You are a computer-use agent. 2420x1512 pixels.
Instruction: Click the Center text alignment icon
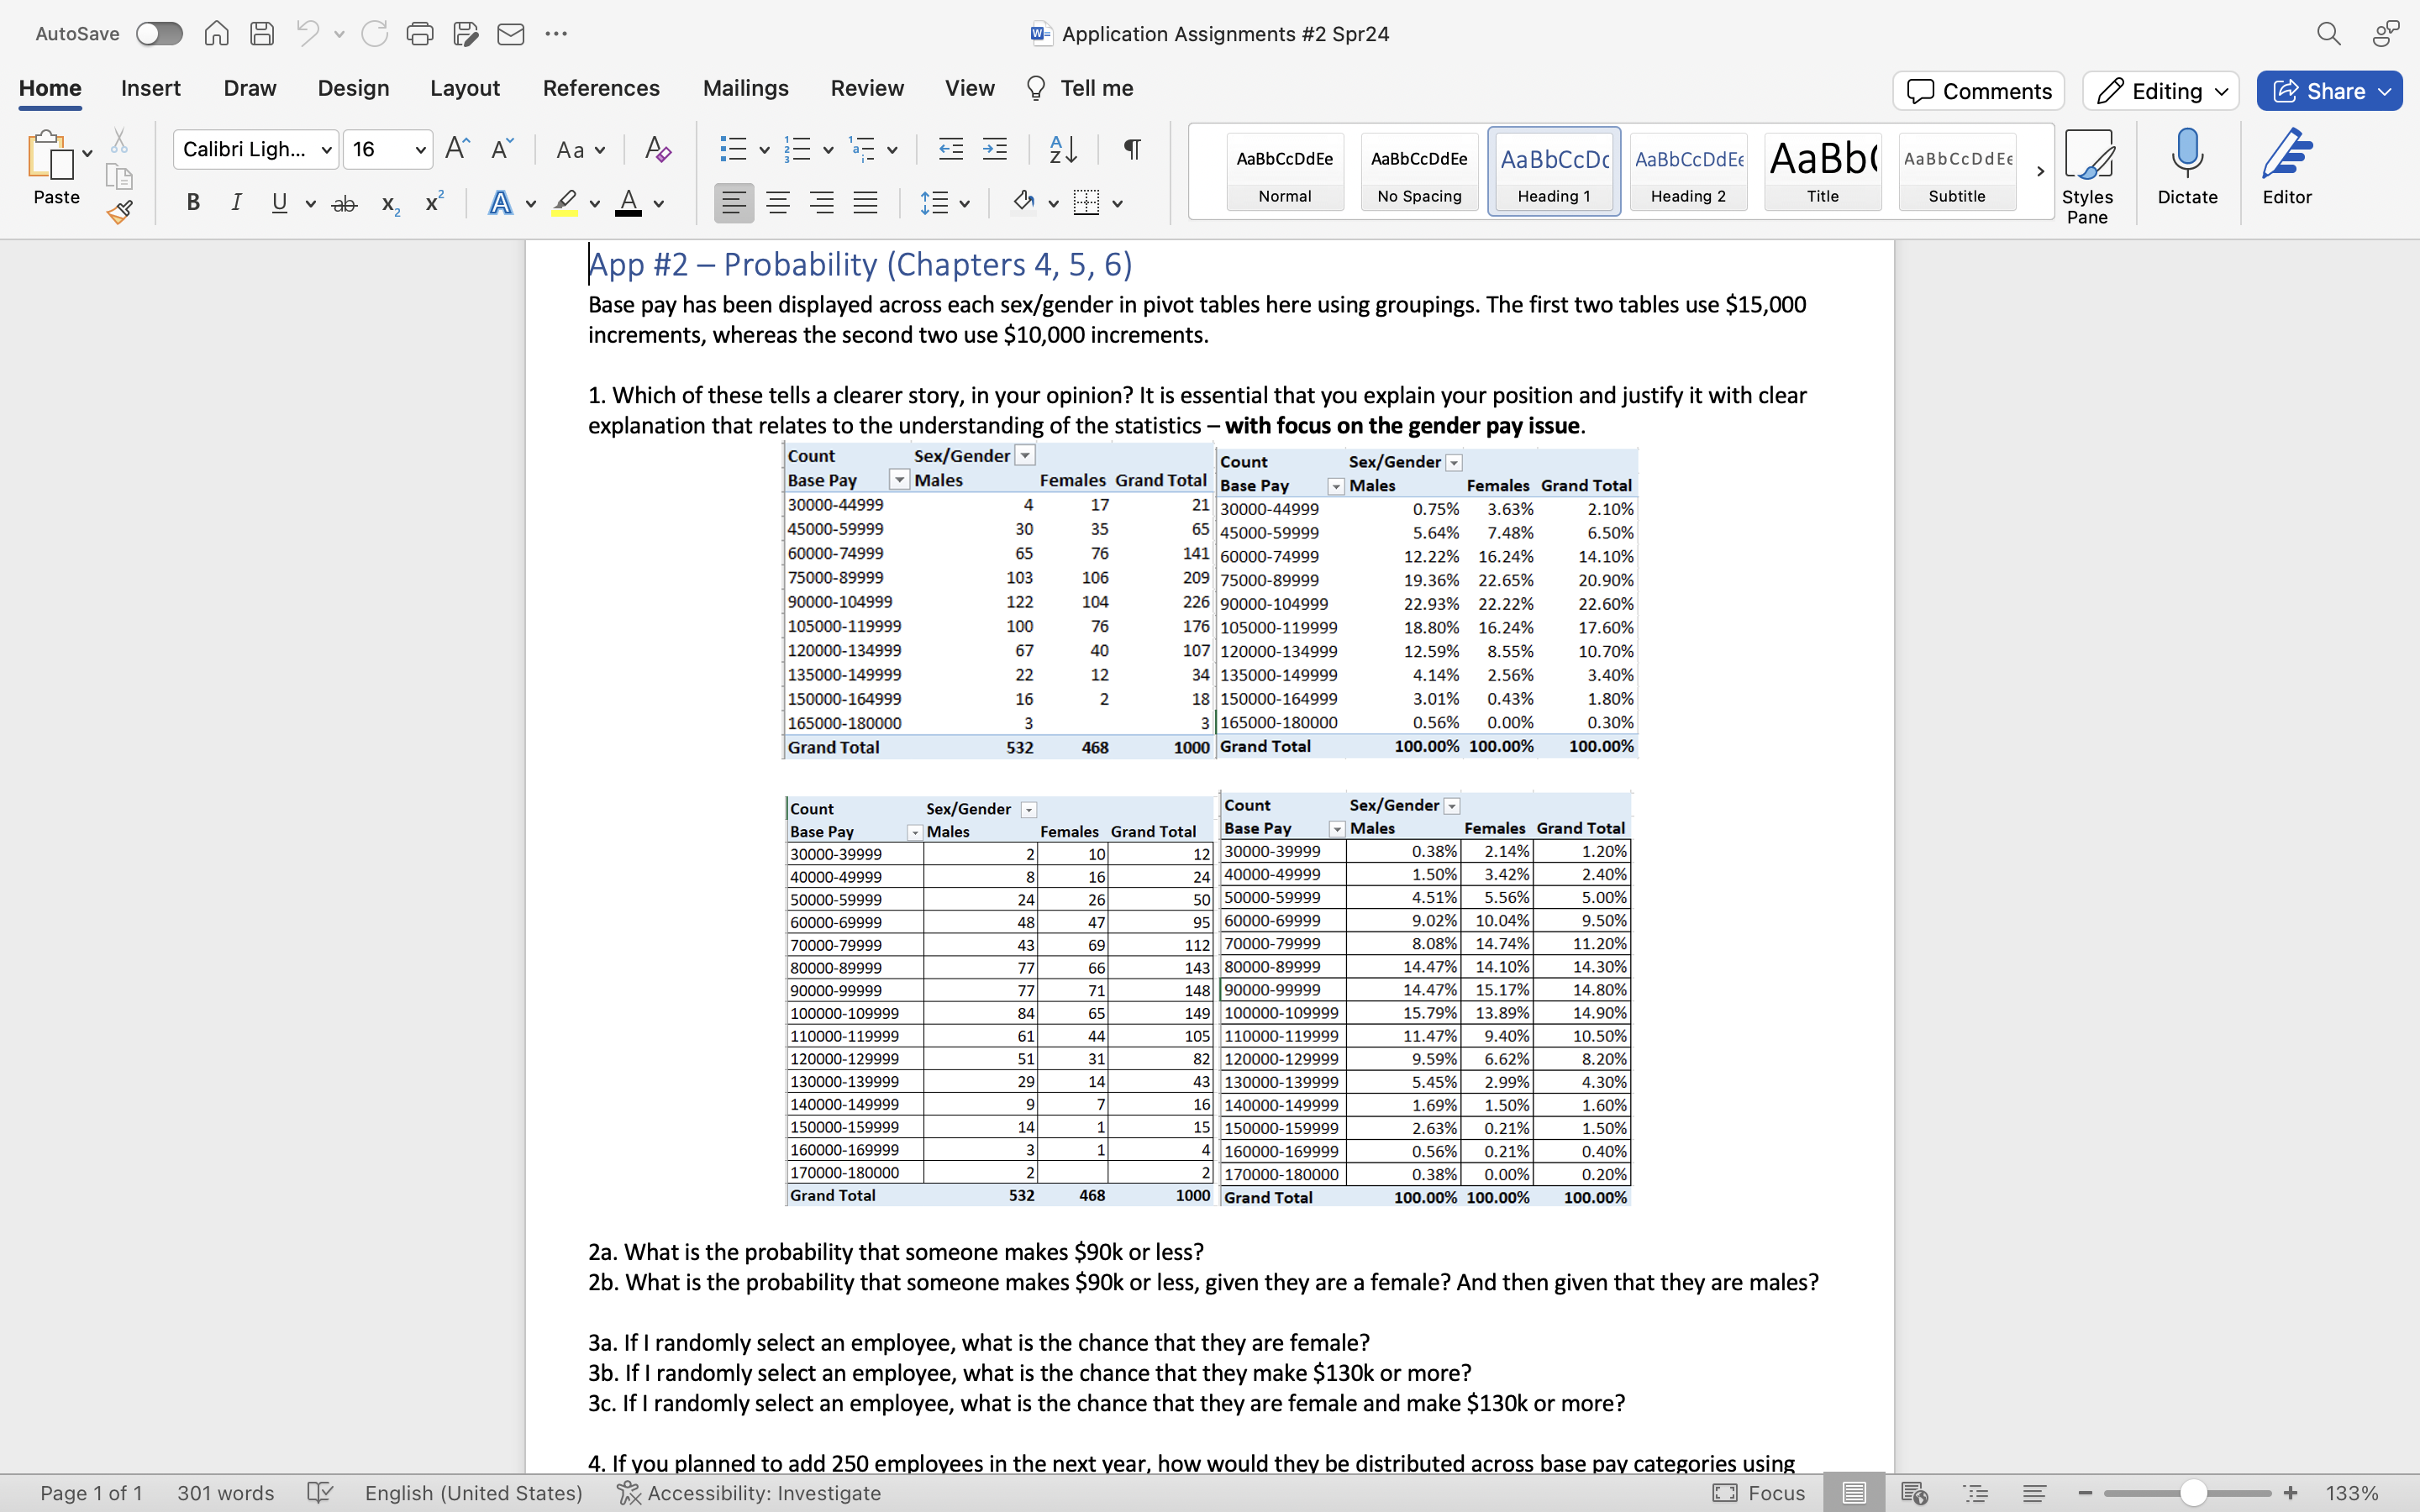pyautogui.click(x=778, y=204)
